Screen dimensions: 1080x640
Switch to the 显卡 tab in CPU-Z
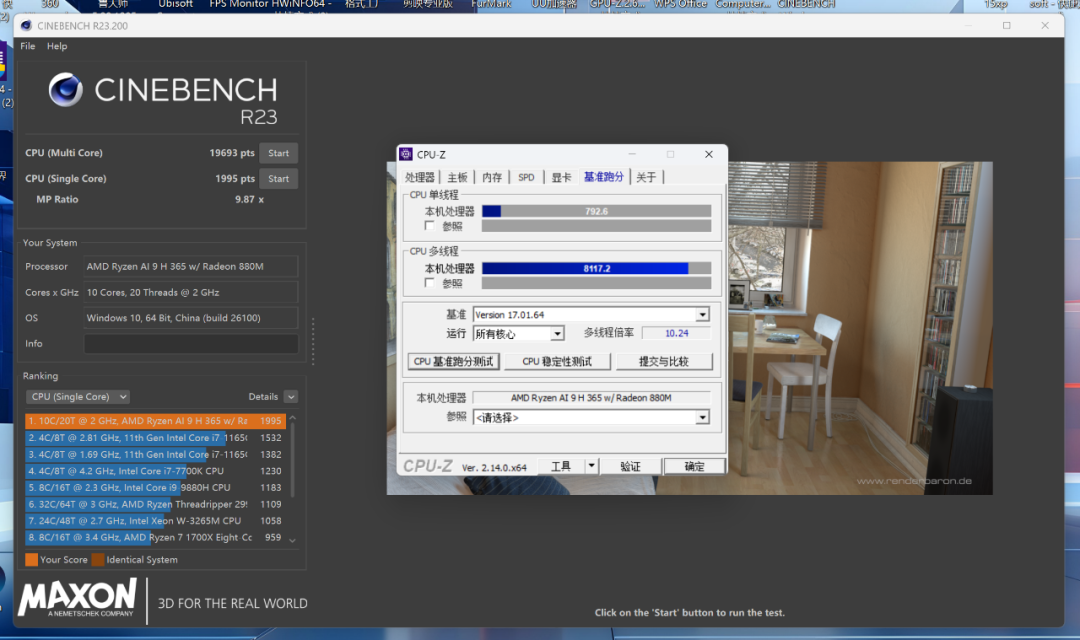(x=561, y=177)
